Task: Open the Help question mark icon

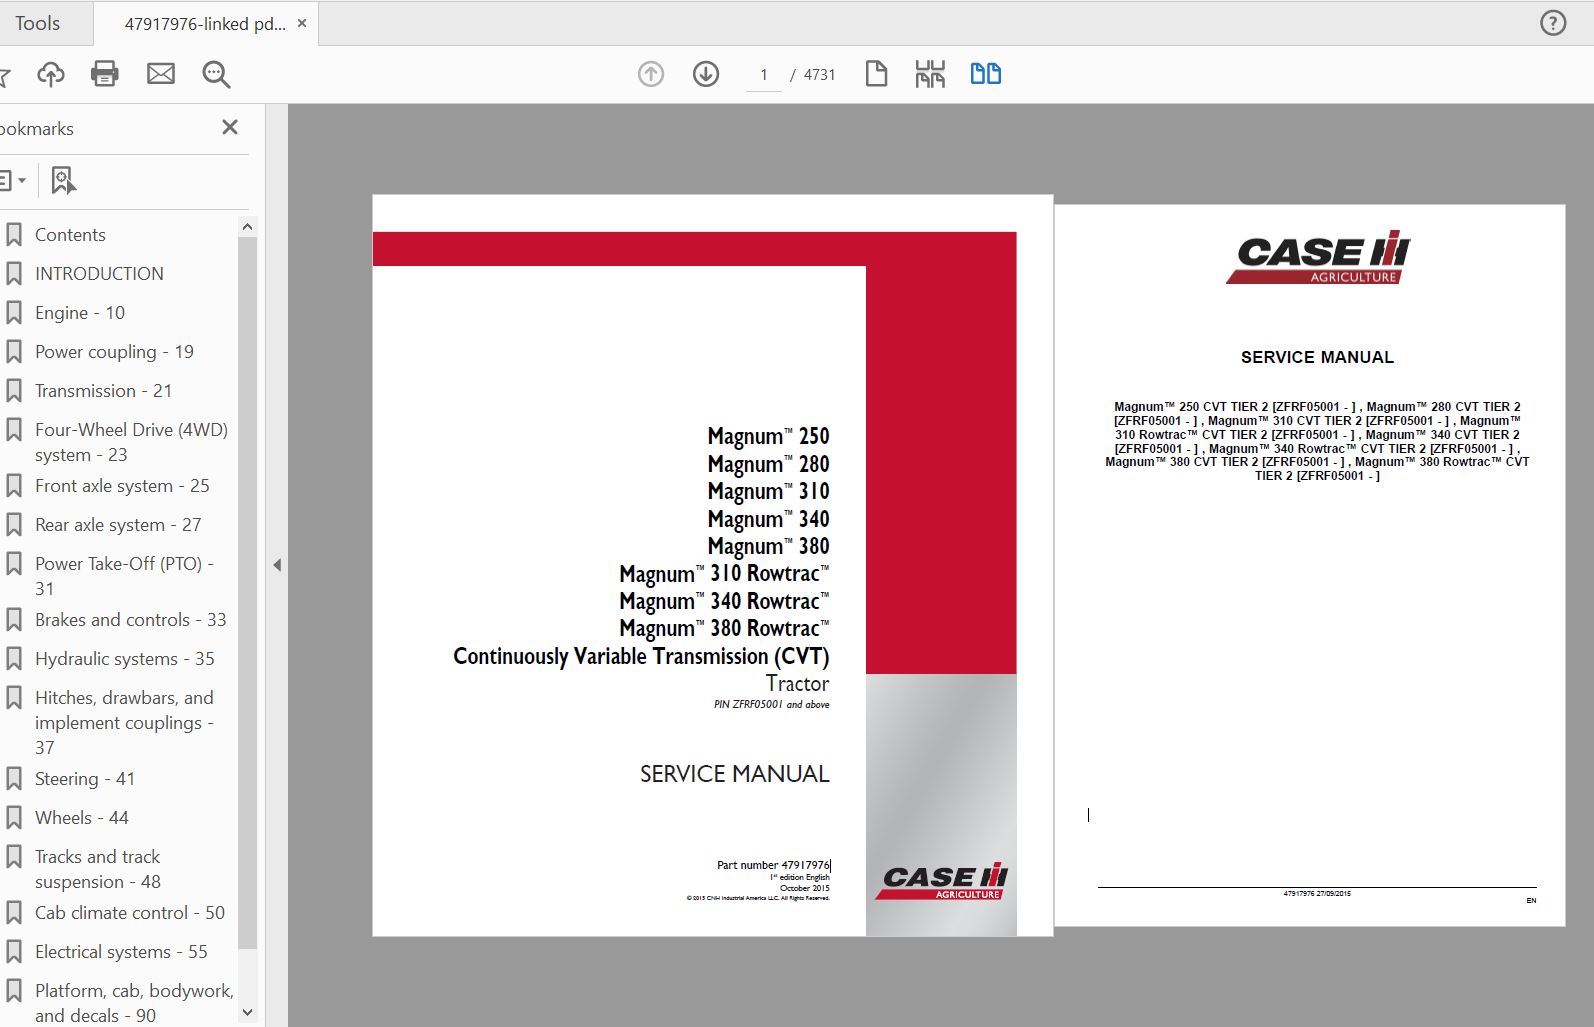Action: click(x=1553, y=23)
